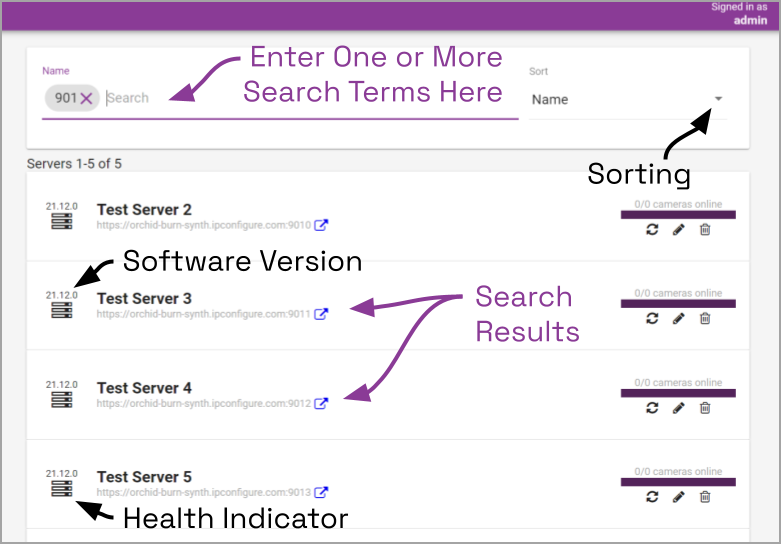Refresh Test Server 3
Screen dimensions: 781x544
click(652, 319)
